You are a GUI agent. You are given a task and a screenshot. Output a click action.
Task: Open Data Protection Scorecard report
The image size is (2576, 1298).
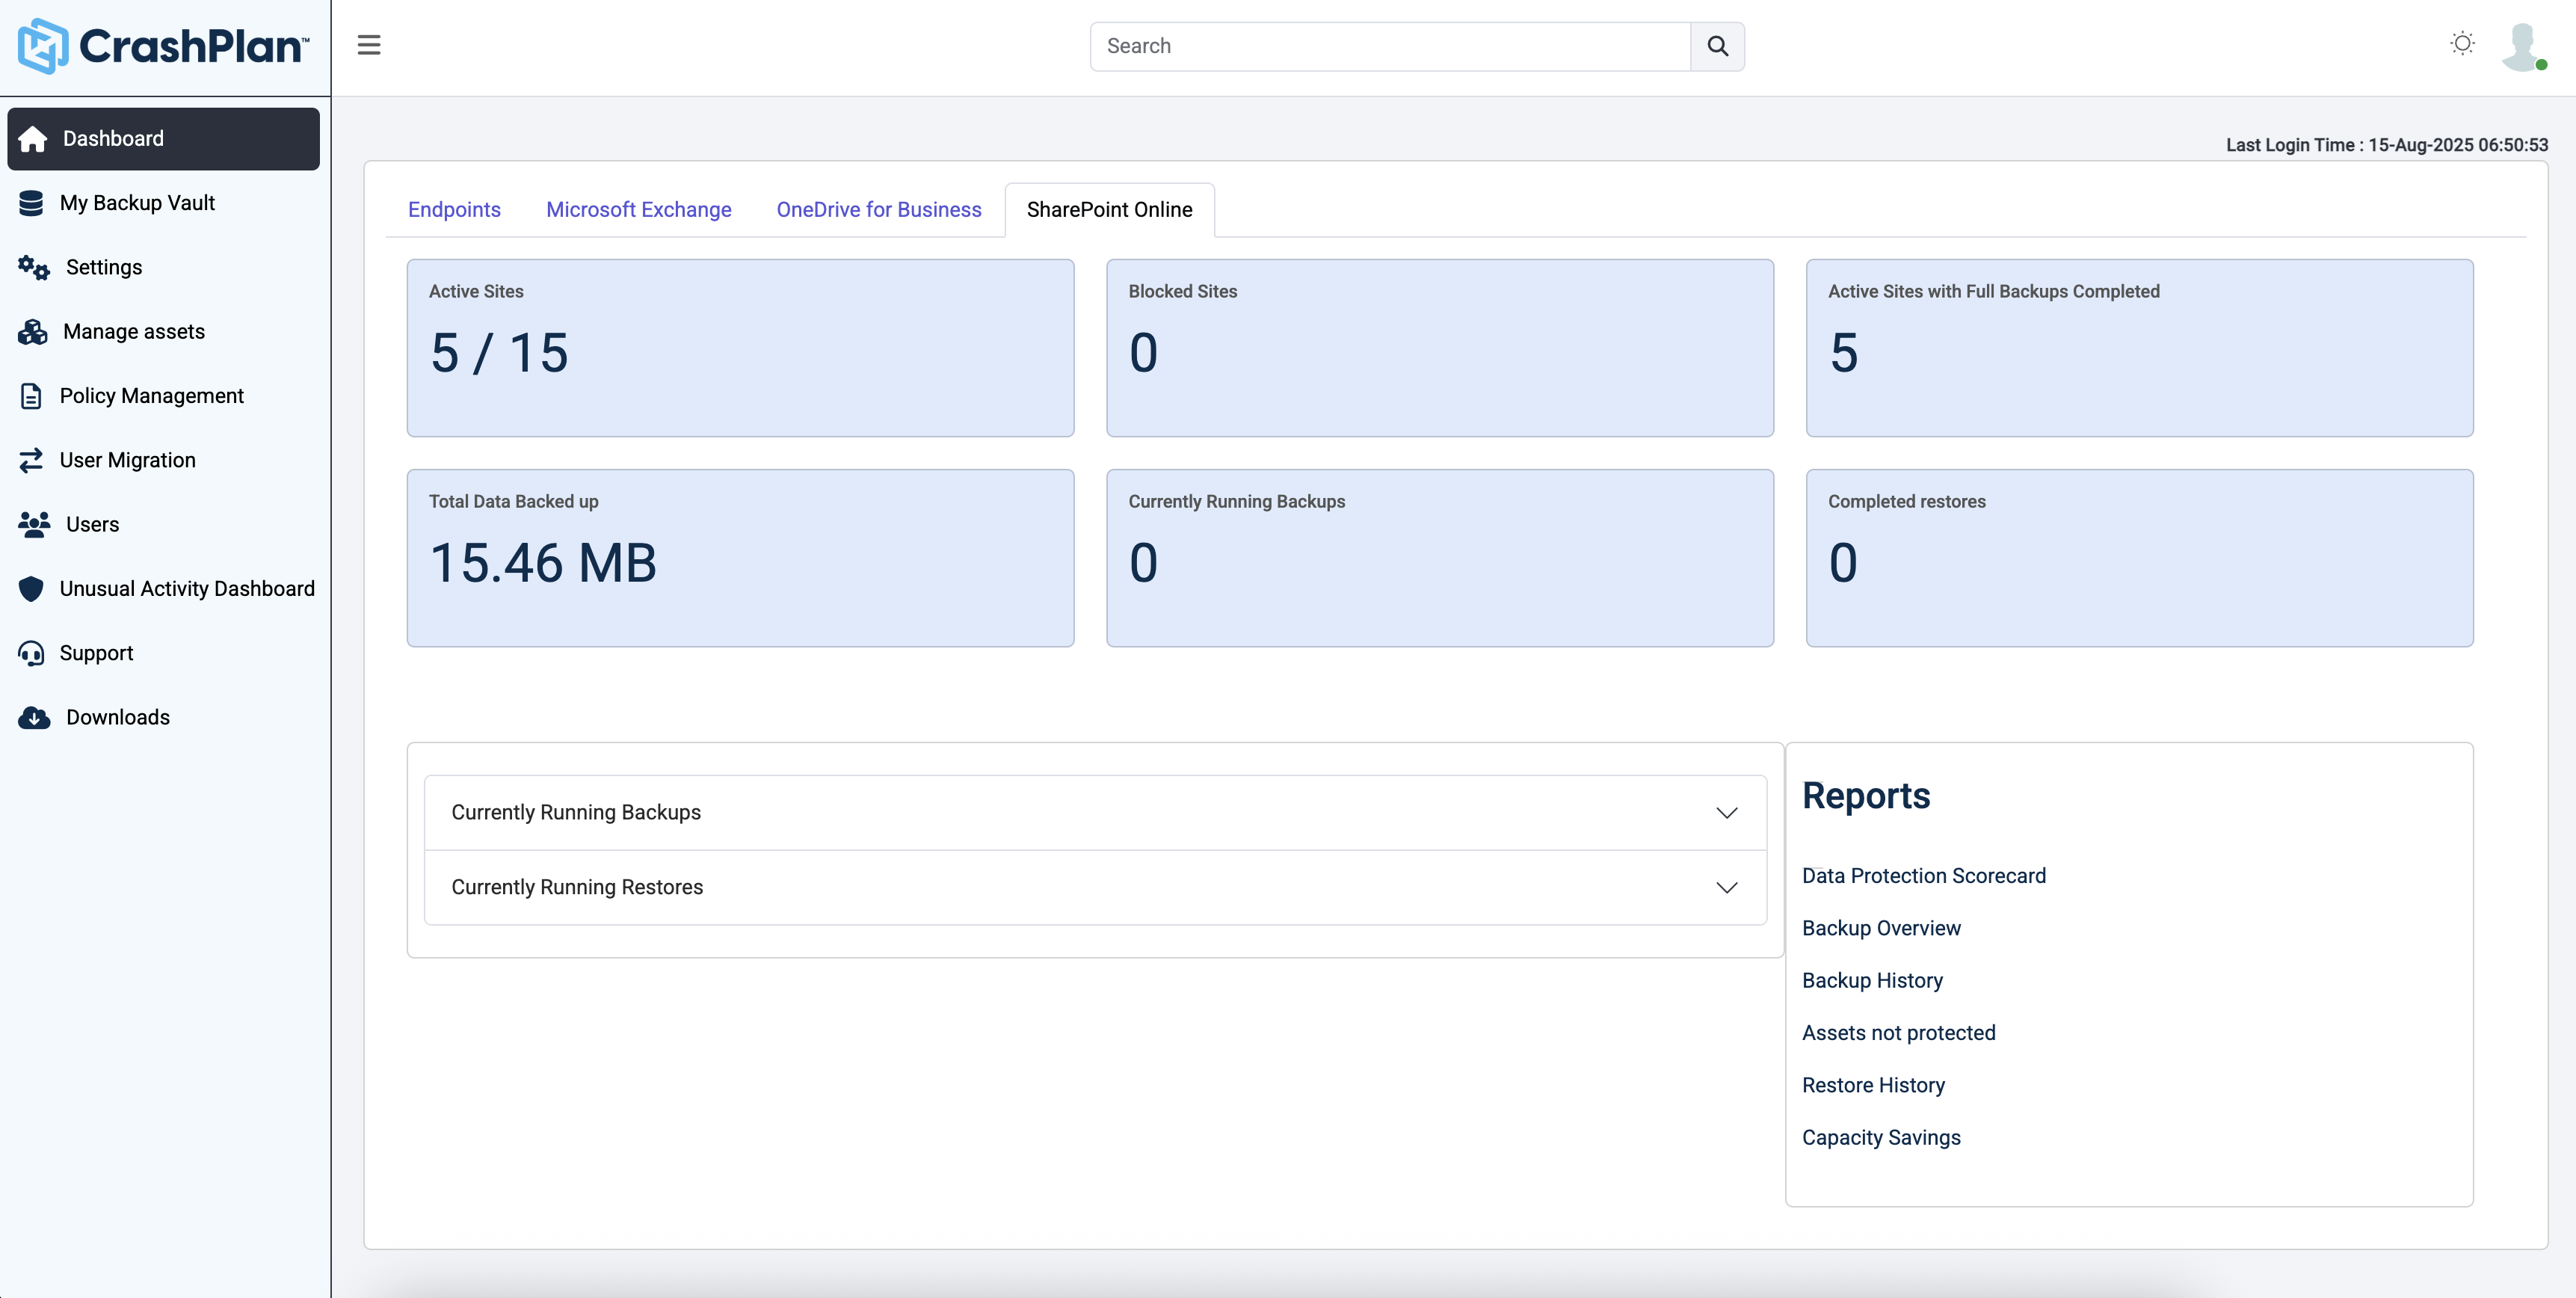[x=1923, y=876]
